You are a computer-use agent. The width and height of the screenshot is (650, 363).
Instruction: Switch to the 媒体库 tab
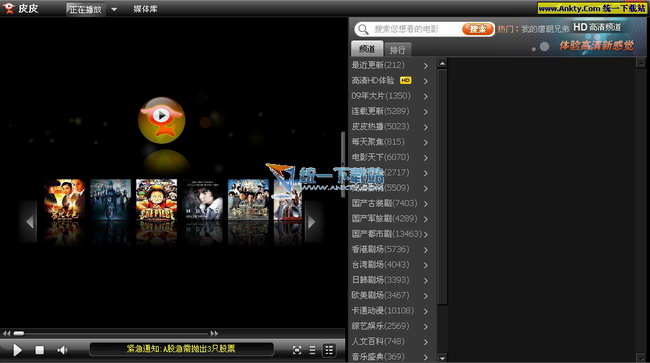[x=146, y=9]
